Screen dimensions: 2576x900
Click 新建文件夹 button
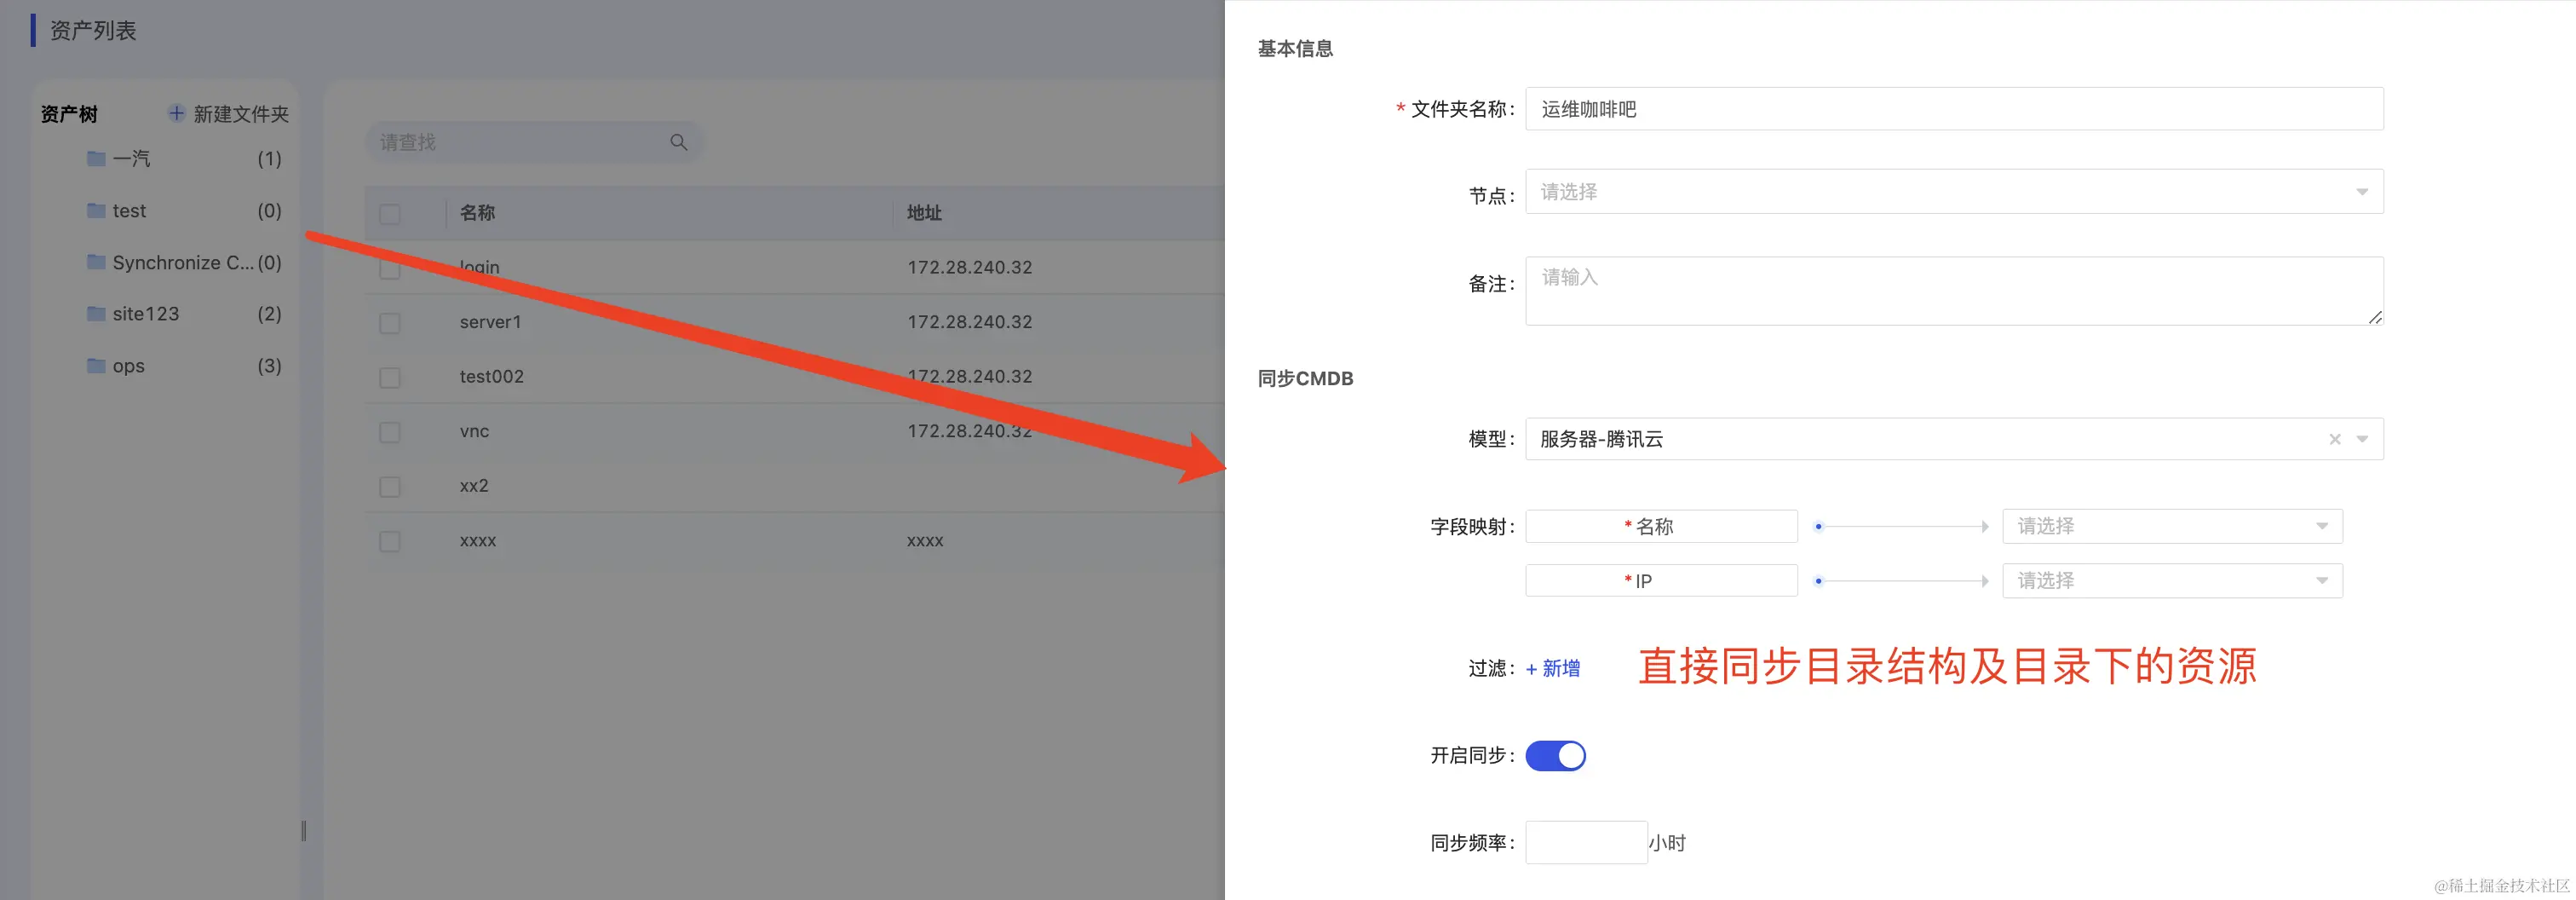click(x=229, y=114)
